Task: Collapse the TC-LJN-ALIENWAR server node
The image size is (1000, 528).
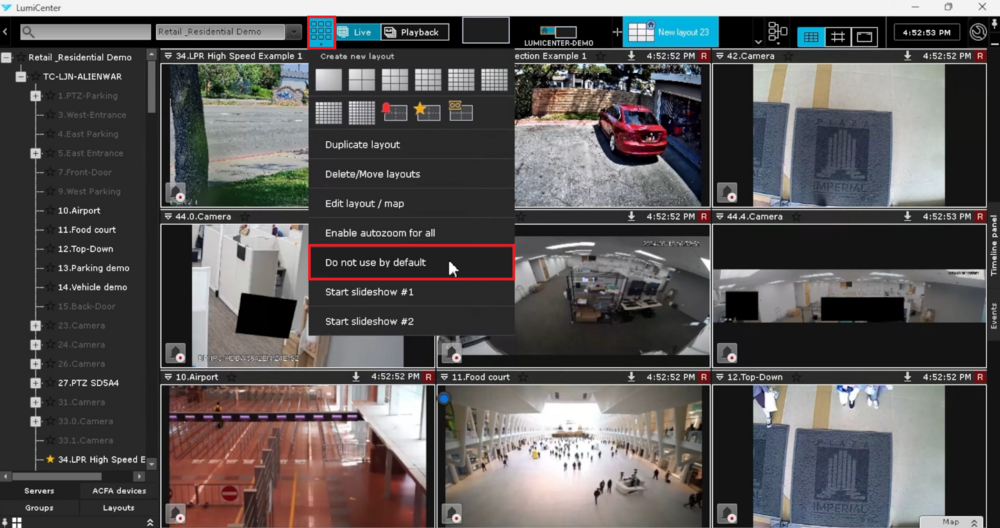Action: pyautogui.click(x=21, y=77)
